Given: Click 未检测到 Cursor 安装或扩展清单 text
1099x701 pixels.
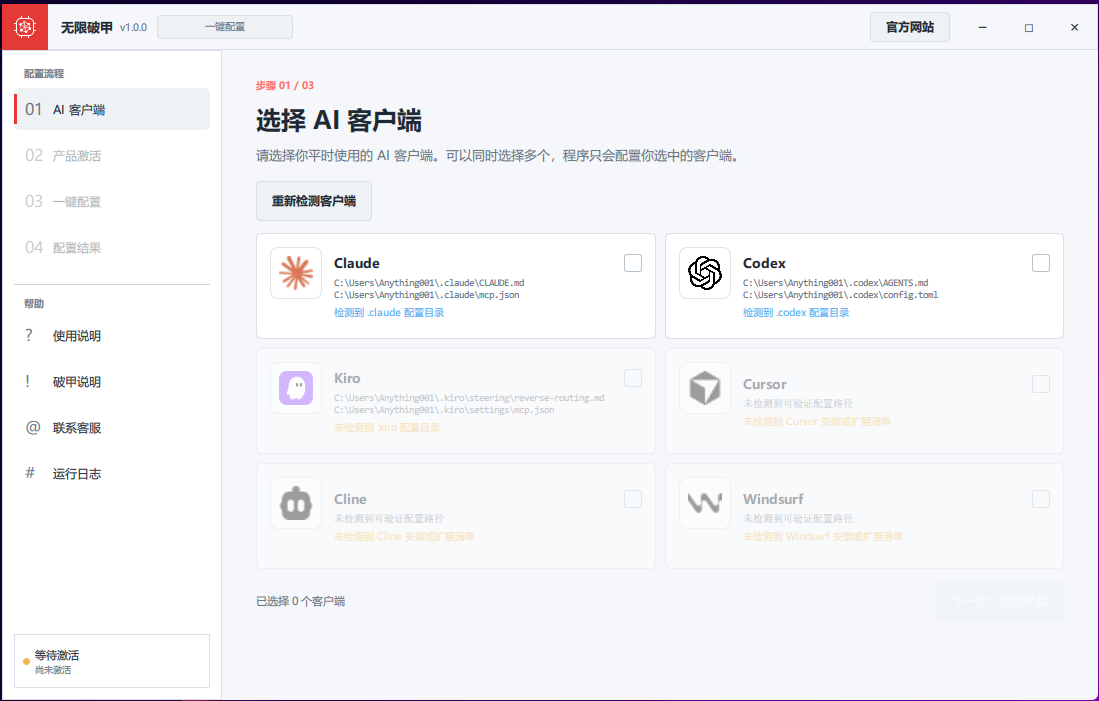Looking at the screenshot, I should point(817,421).
